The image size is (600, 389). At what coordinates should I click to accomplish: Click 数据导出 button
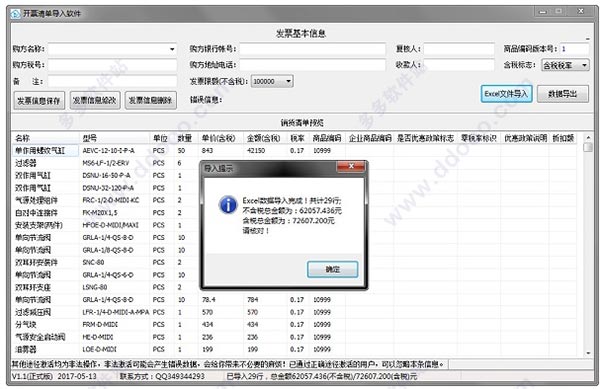(x=562, y=94)
